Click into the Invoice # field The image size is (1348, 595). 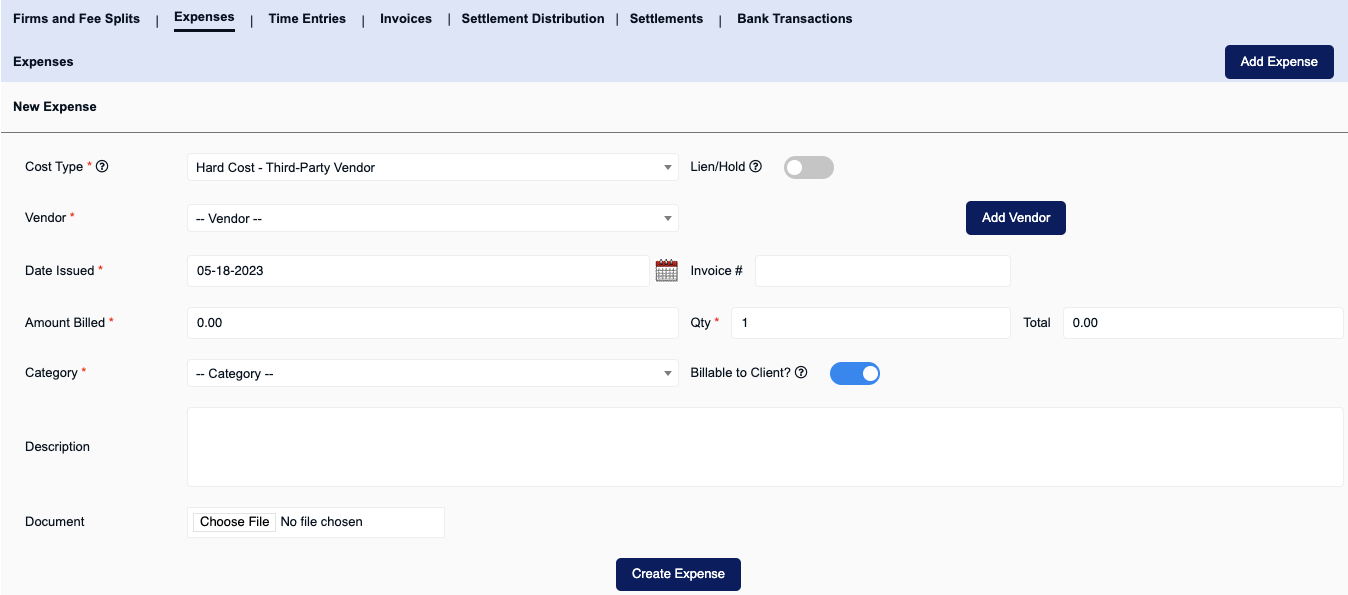pyautogui.click(x=883, y=271)
